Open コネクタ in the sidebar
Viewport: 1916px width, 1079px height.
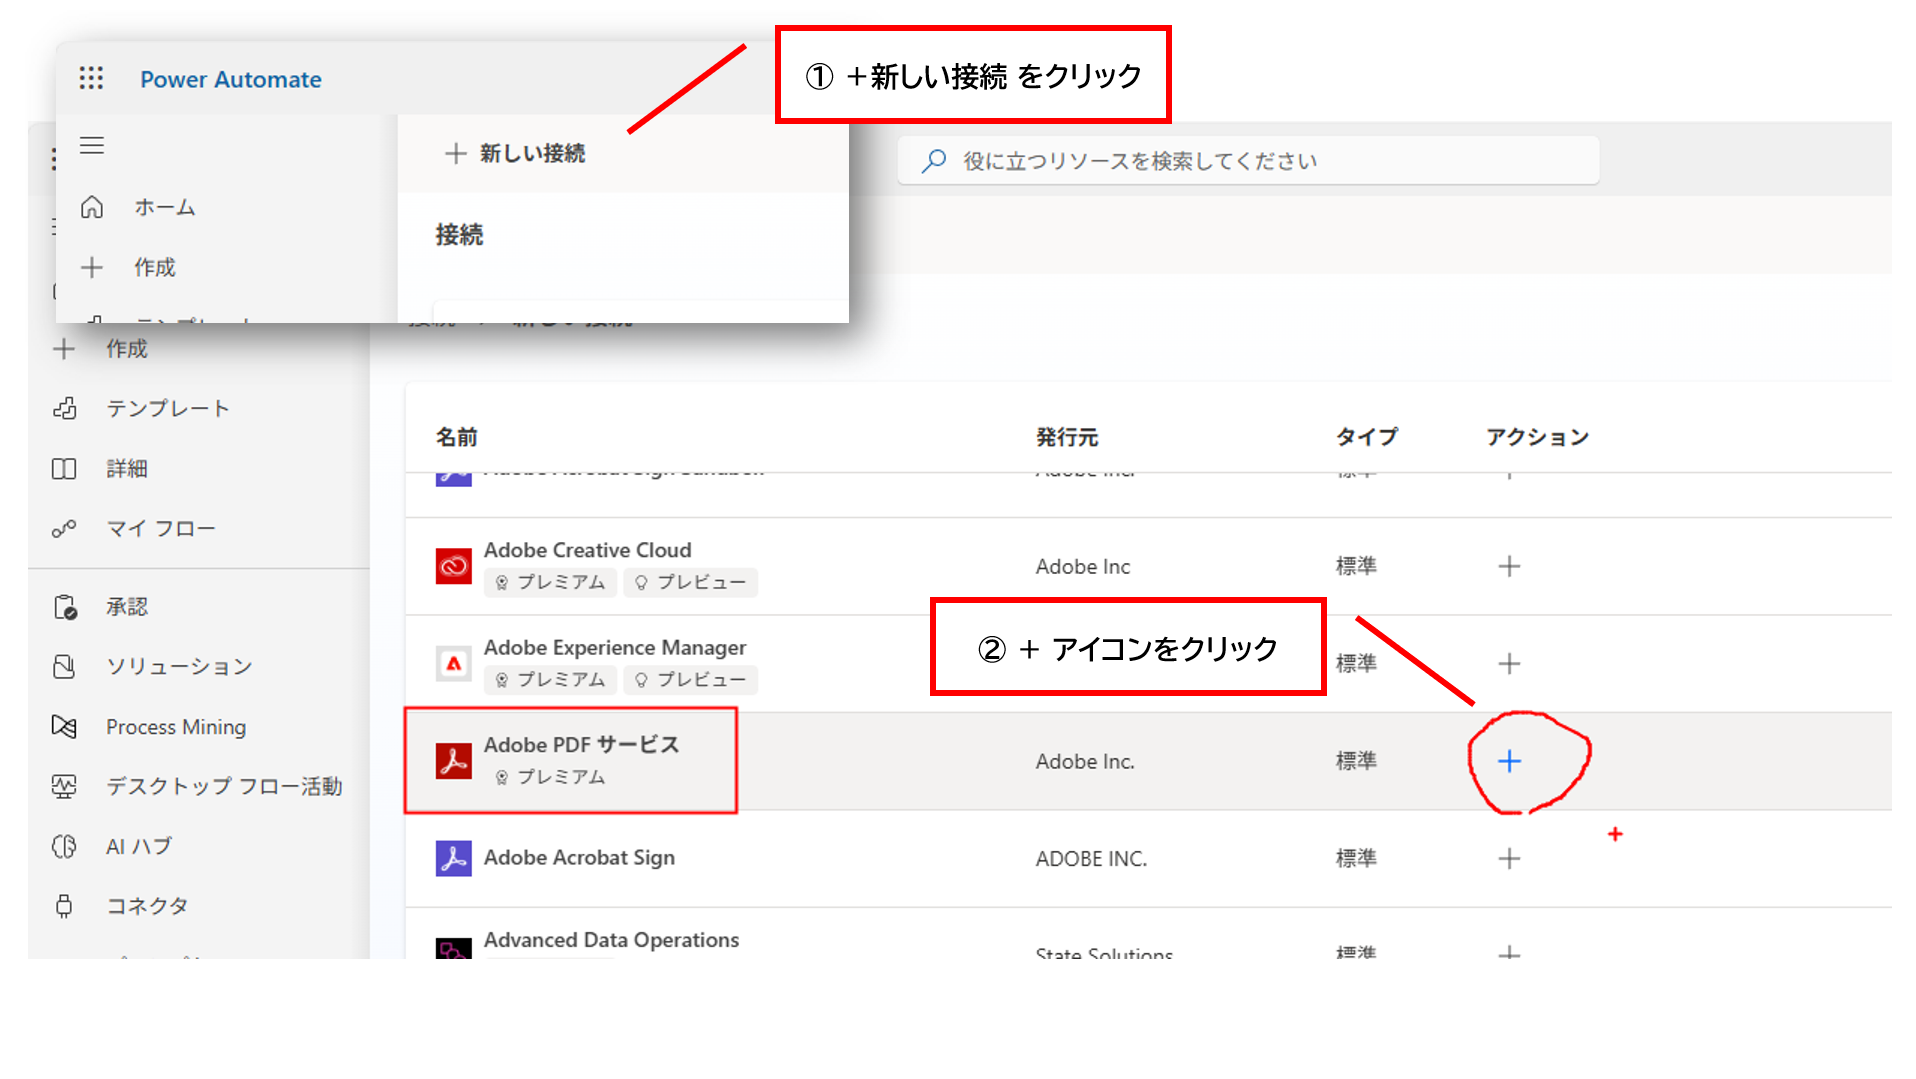147,906
